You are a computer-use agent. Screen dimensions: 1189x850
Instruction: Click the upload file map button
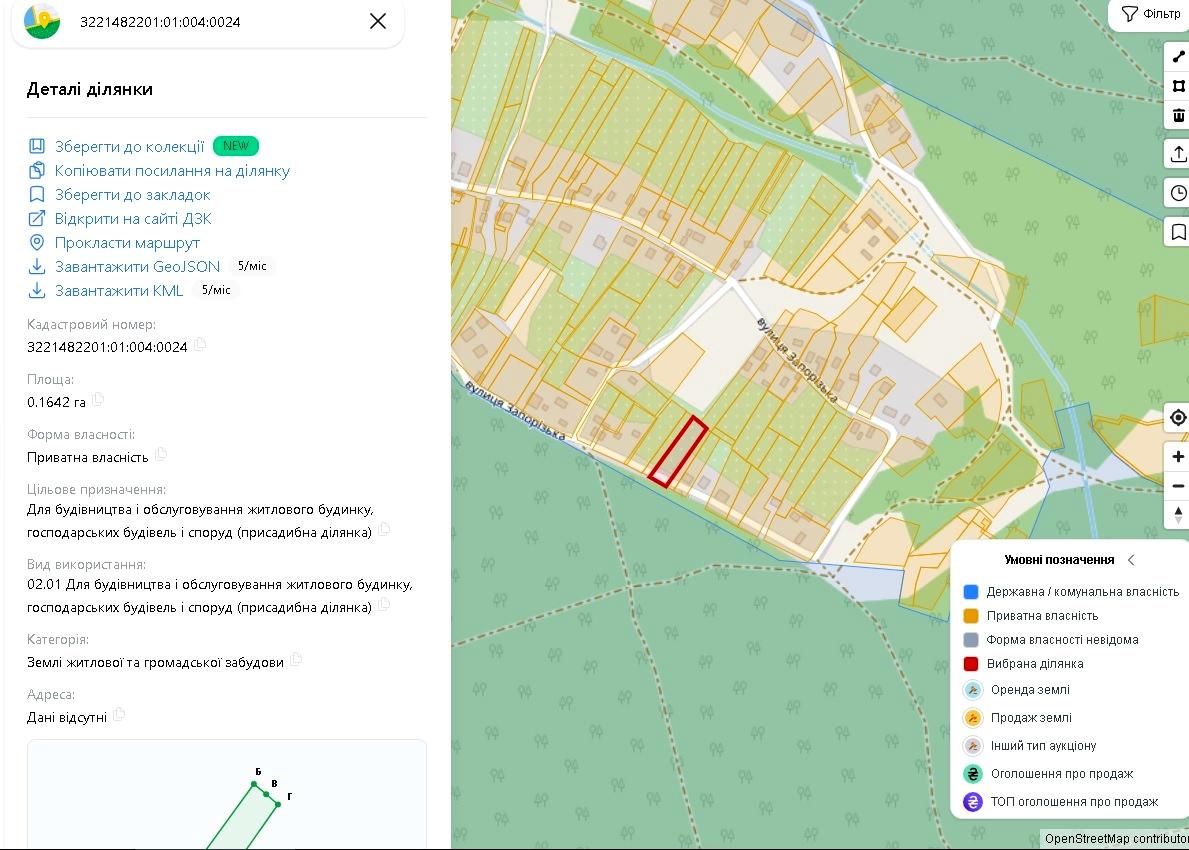tap(1178, 154)
